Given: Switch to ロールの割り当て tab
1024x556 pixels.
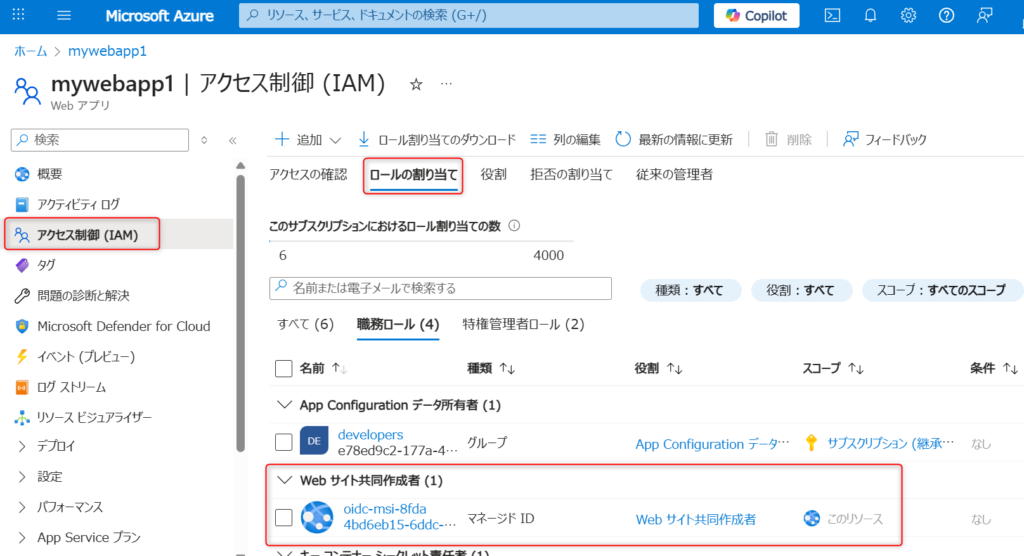Looking at the screenshot, I should [x=413, y=175].
